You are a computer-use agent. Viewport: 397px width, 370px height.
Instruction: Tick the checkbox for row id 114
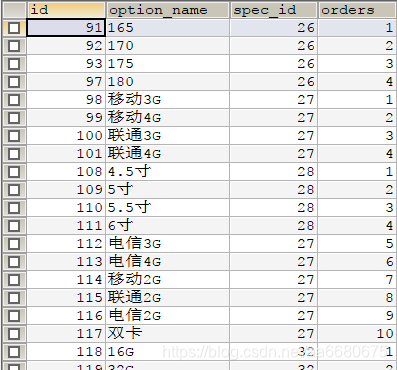pyautogui.click(x=14, y=280)
